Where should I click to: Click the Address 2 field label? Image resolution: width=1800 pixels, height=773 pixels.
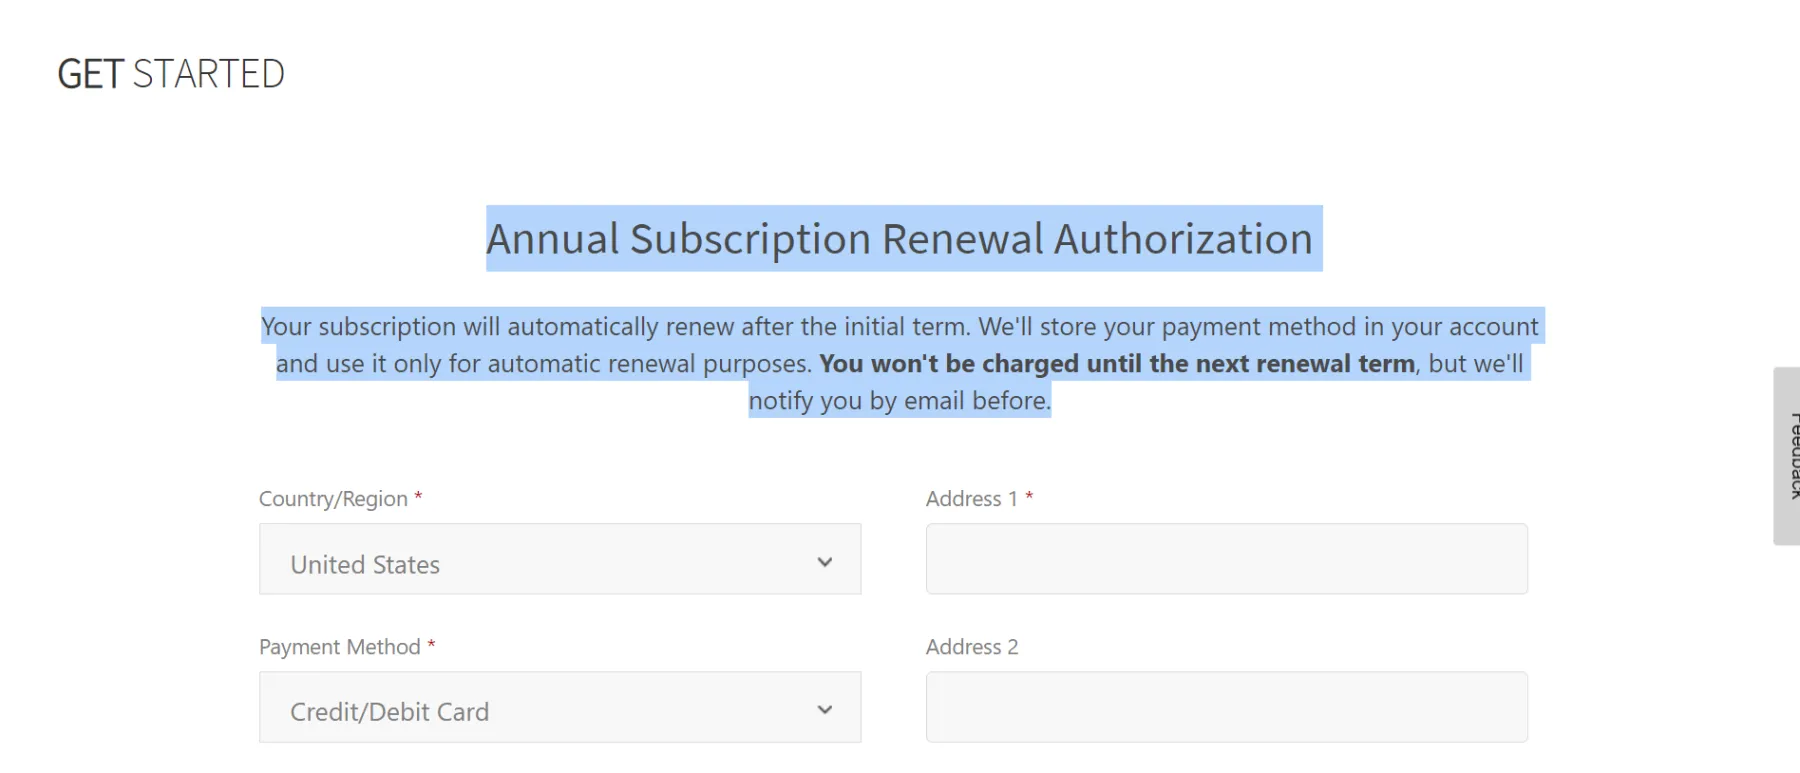(971, 647)
